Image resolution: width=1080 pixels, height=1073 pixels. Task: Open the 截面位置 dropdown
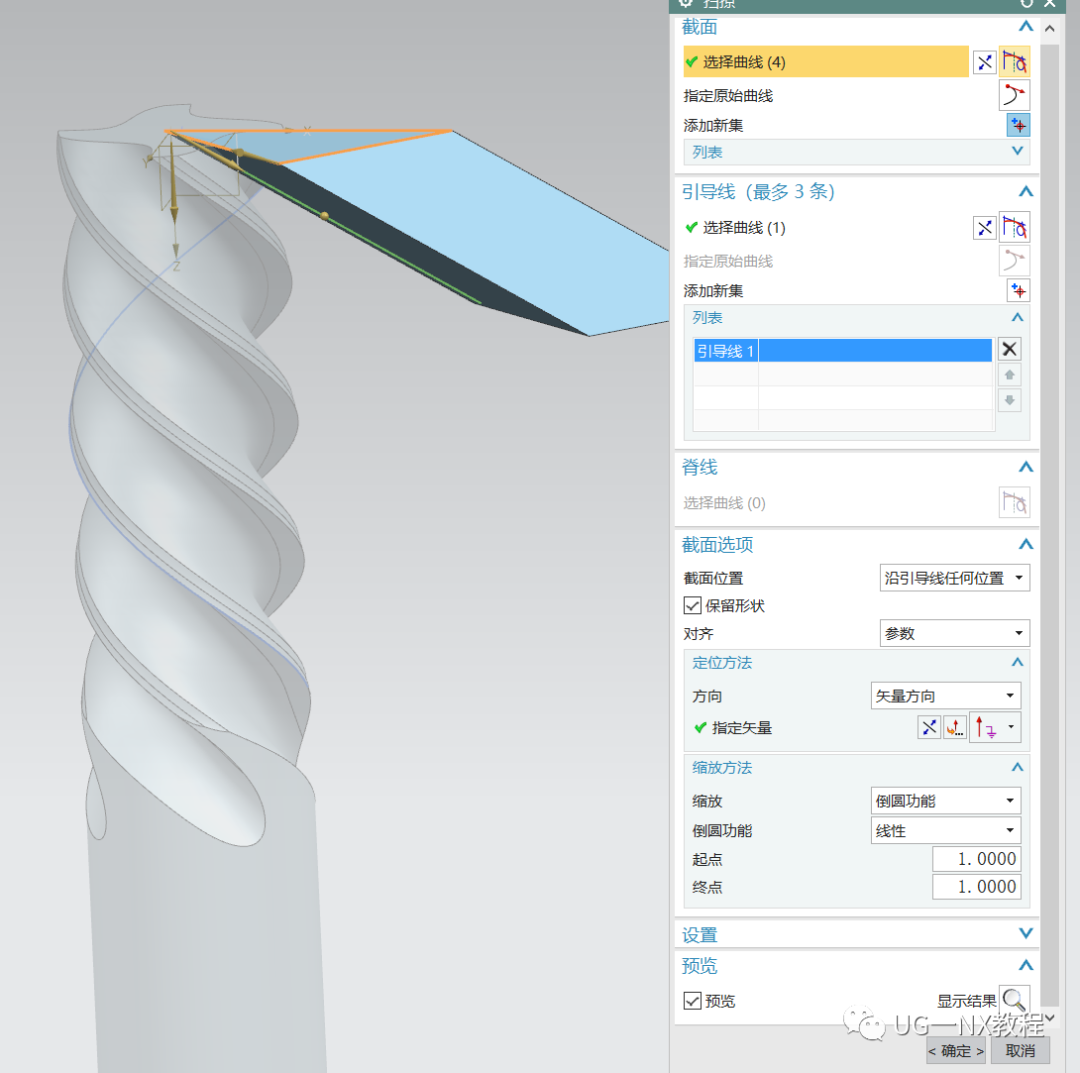[x=955, y=578]
